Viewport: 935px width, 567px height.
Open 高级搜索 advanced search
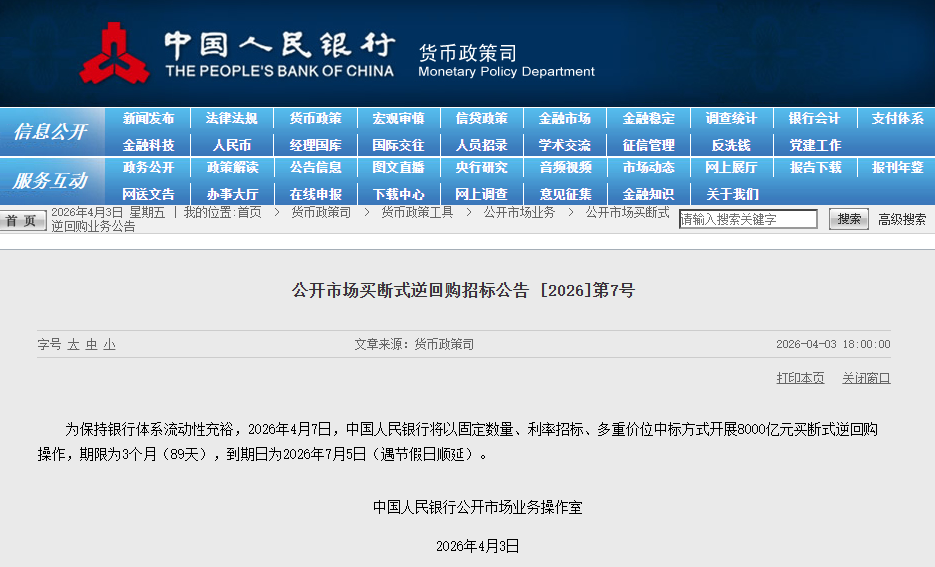point(902,219)
